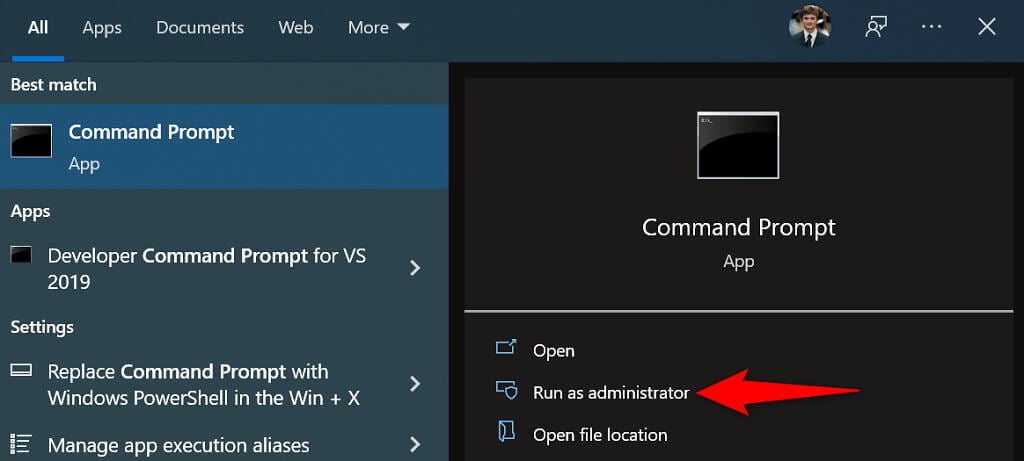Click the Open file location folder icon

506,433
